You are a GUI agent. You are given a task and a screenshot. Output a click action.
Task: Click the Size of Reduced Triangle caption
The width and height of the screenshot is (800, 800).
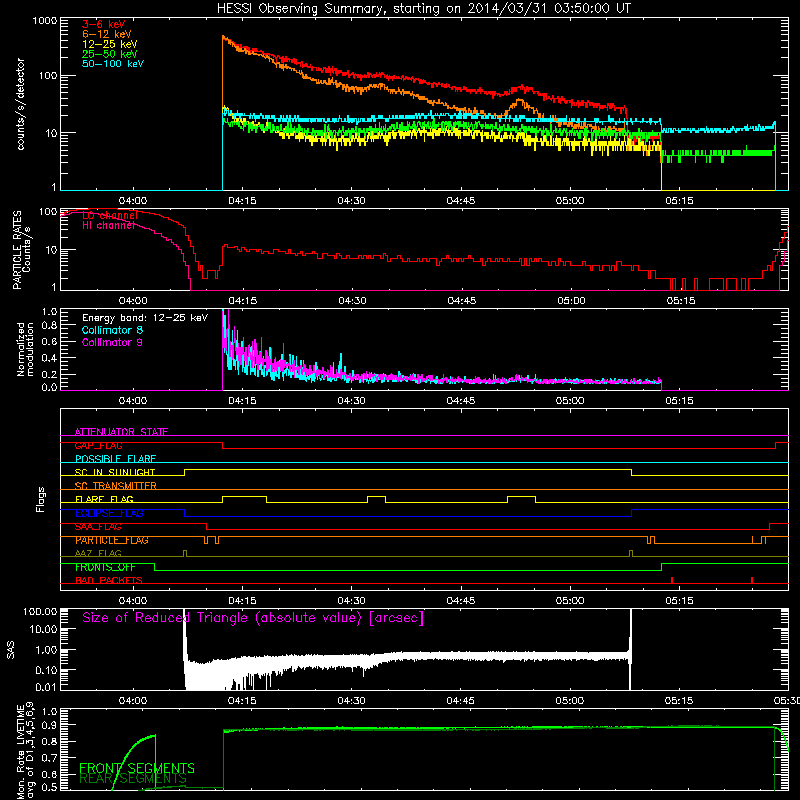pyautogui.click(x=253, y=618)
